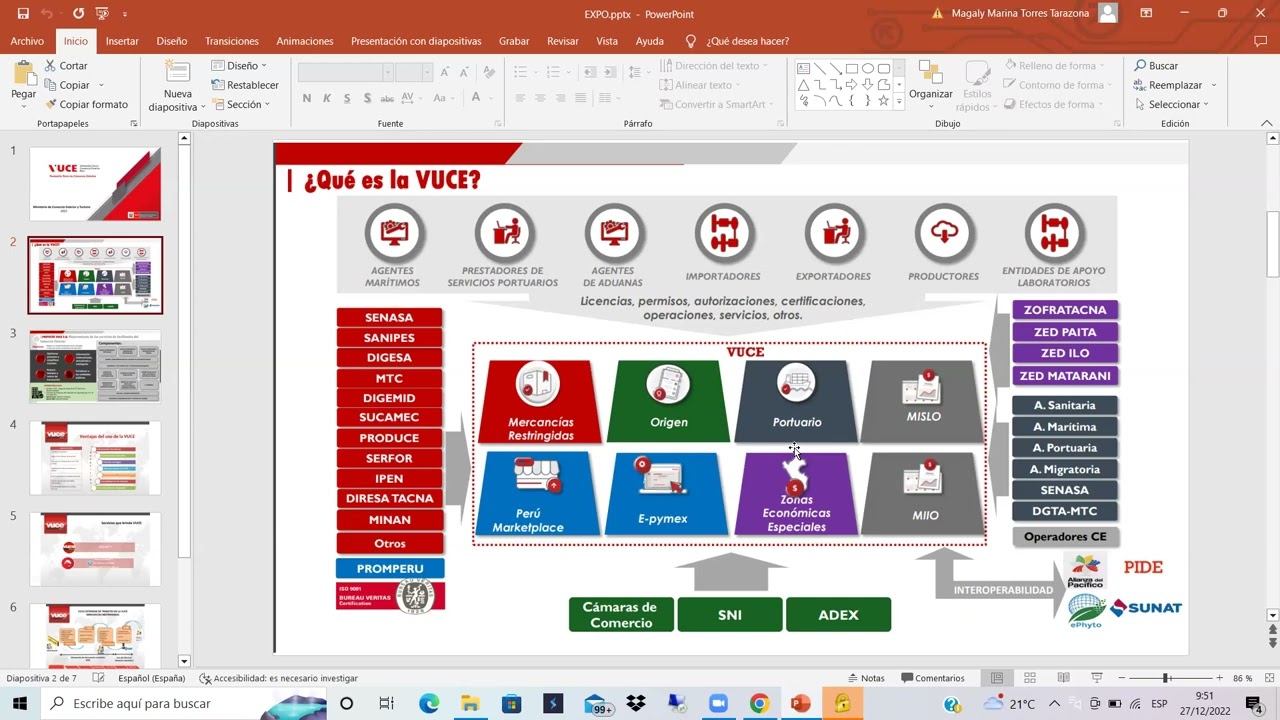This screenshot has width=1280, height=720.
Task: Collapse the ribbon with the chevron
Action: (x=1268, y=124)
